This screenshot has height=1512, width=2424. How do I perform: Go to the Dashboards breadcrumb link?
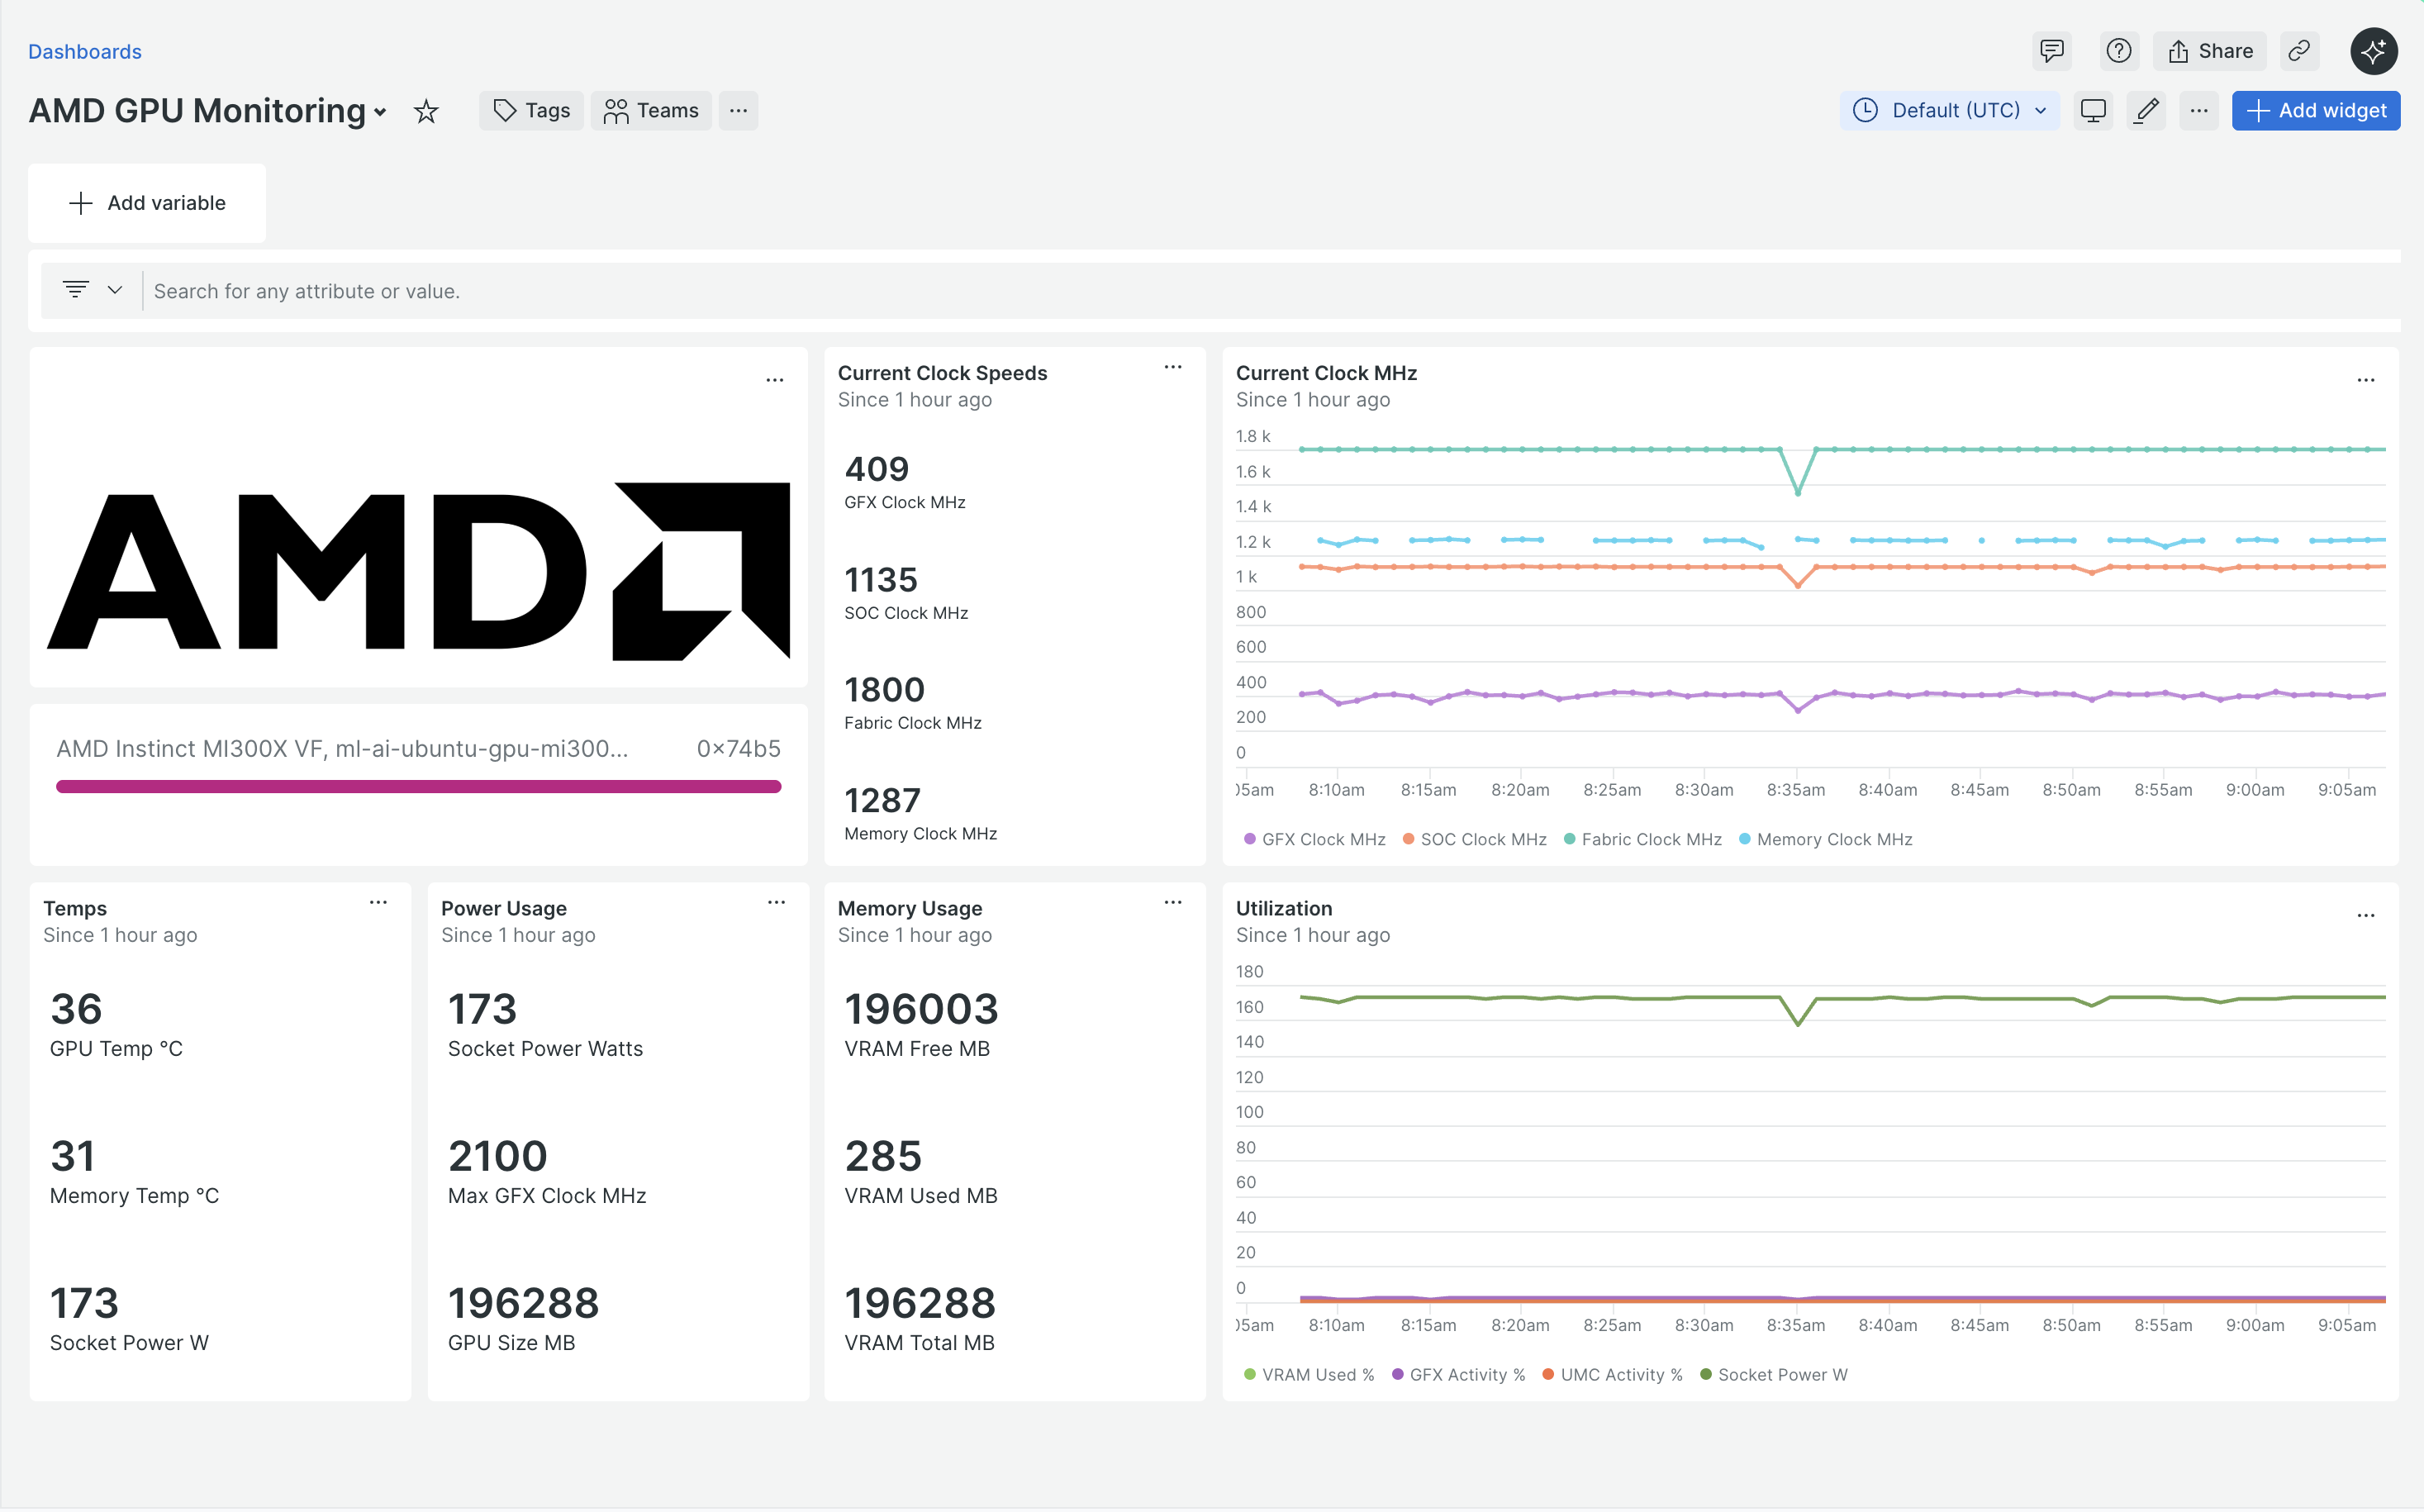85,52
